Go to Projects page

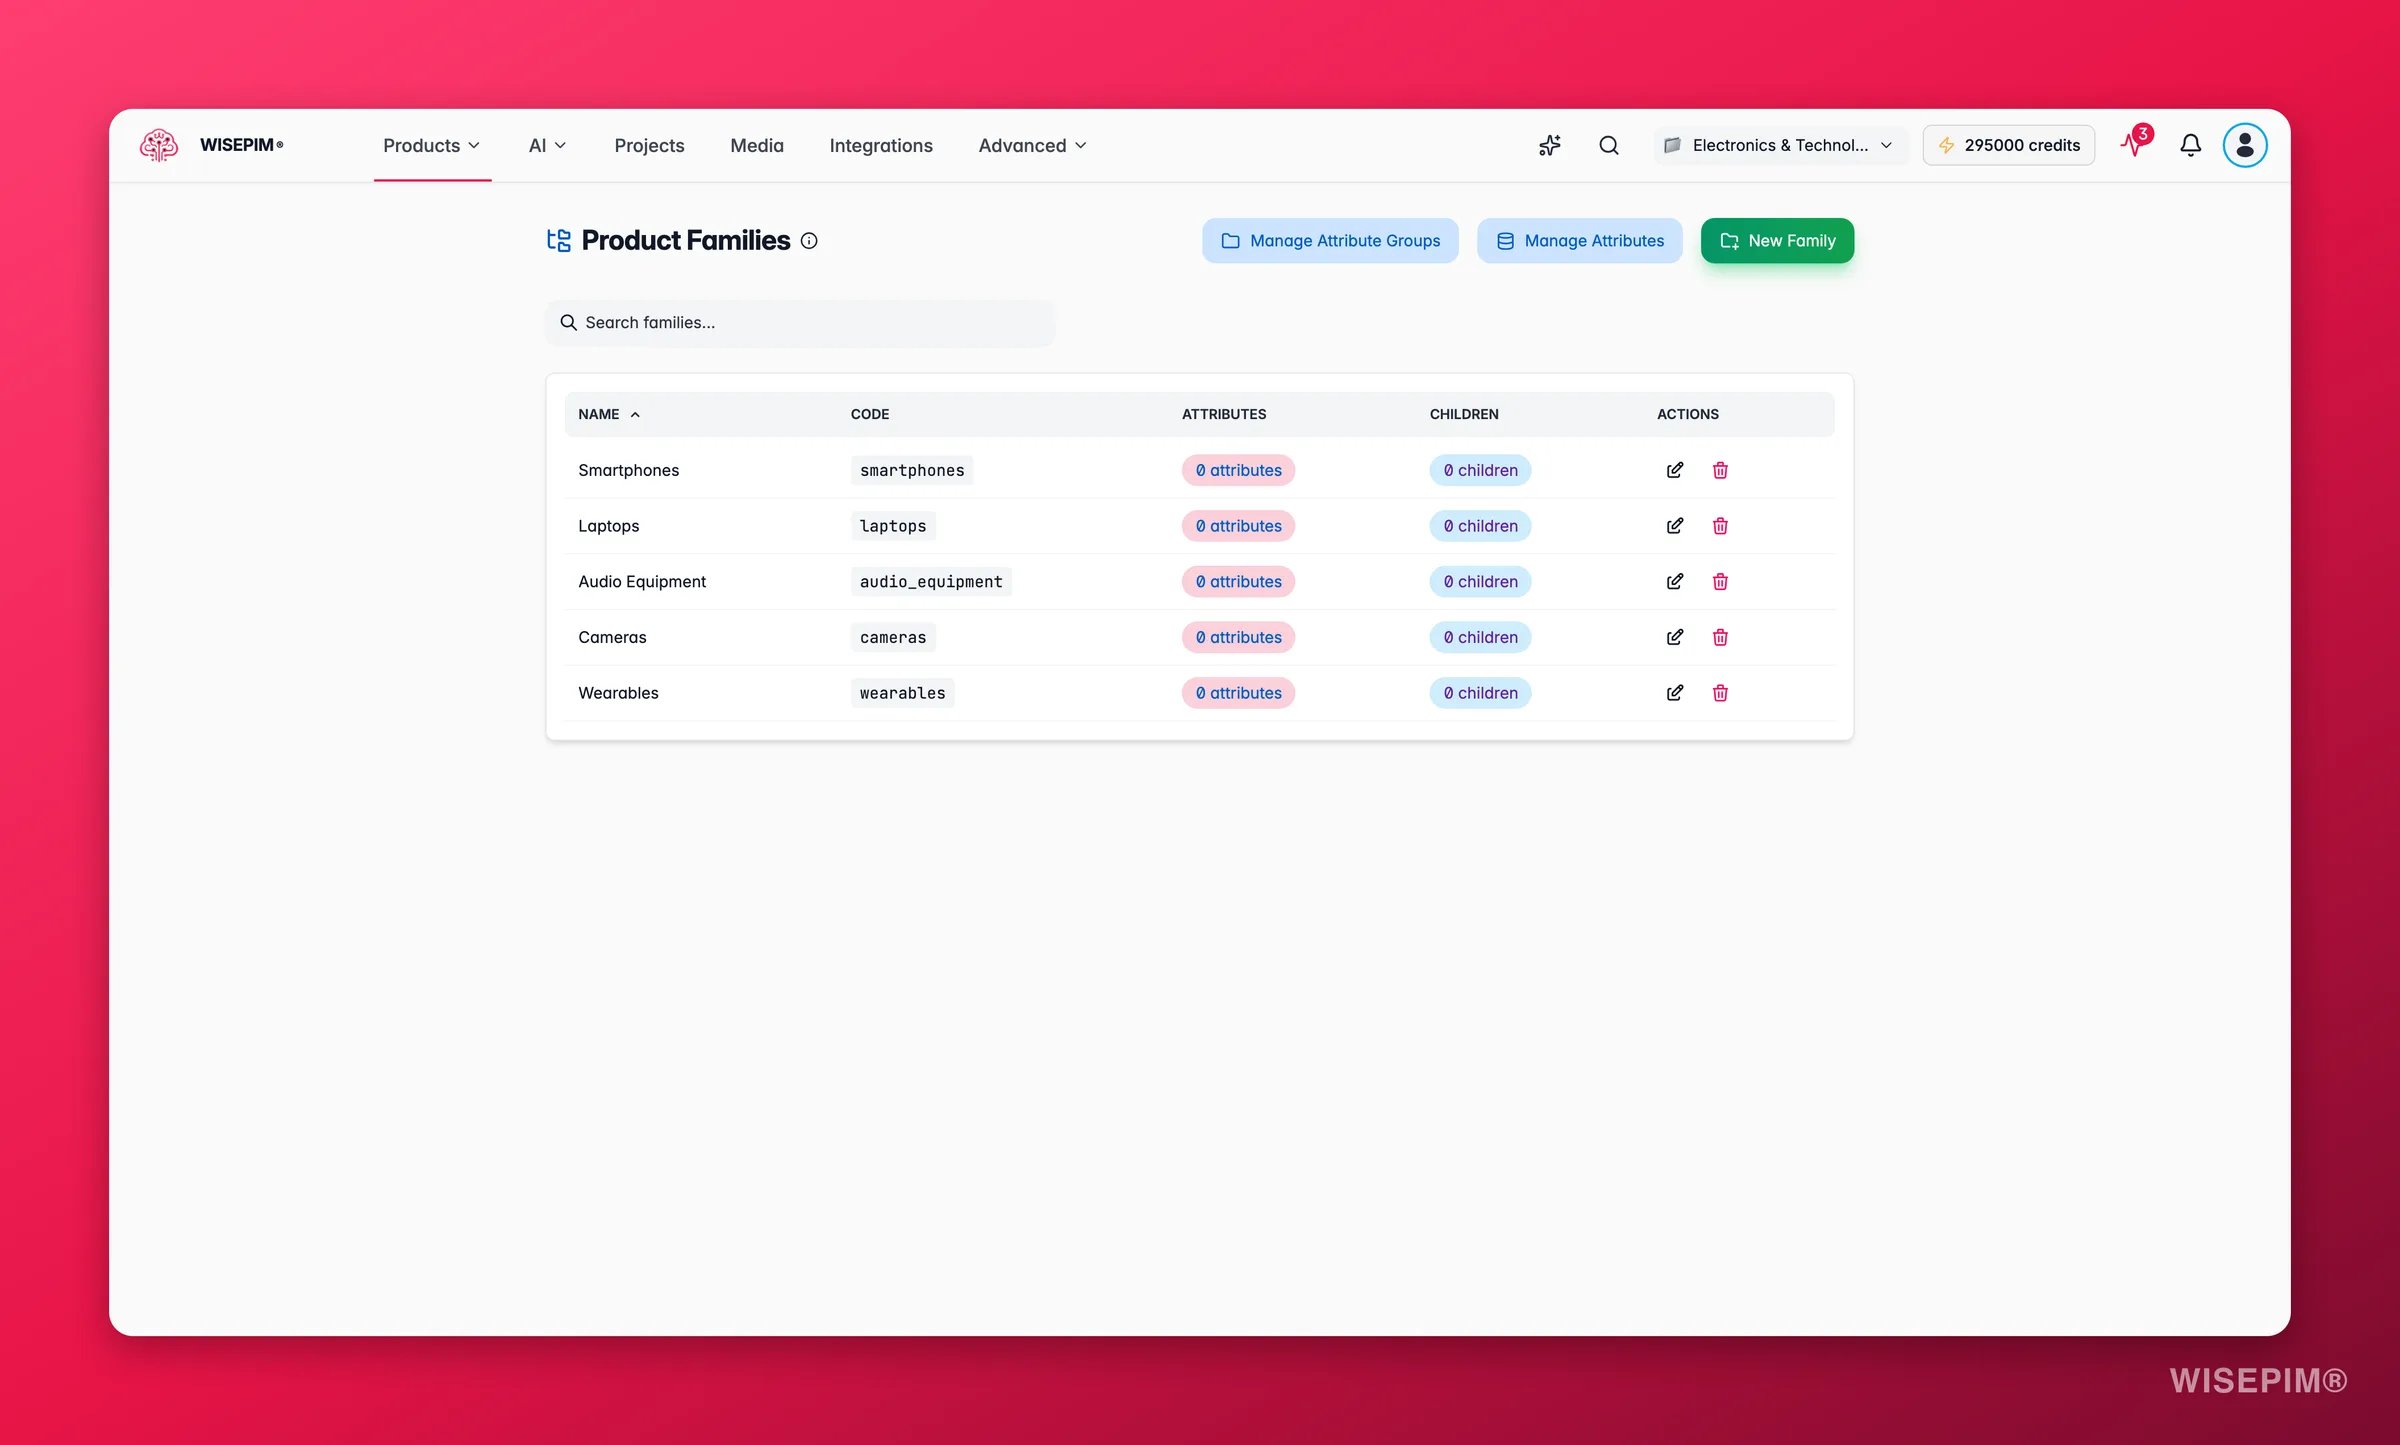[649, 145]
